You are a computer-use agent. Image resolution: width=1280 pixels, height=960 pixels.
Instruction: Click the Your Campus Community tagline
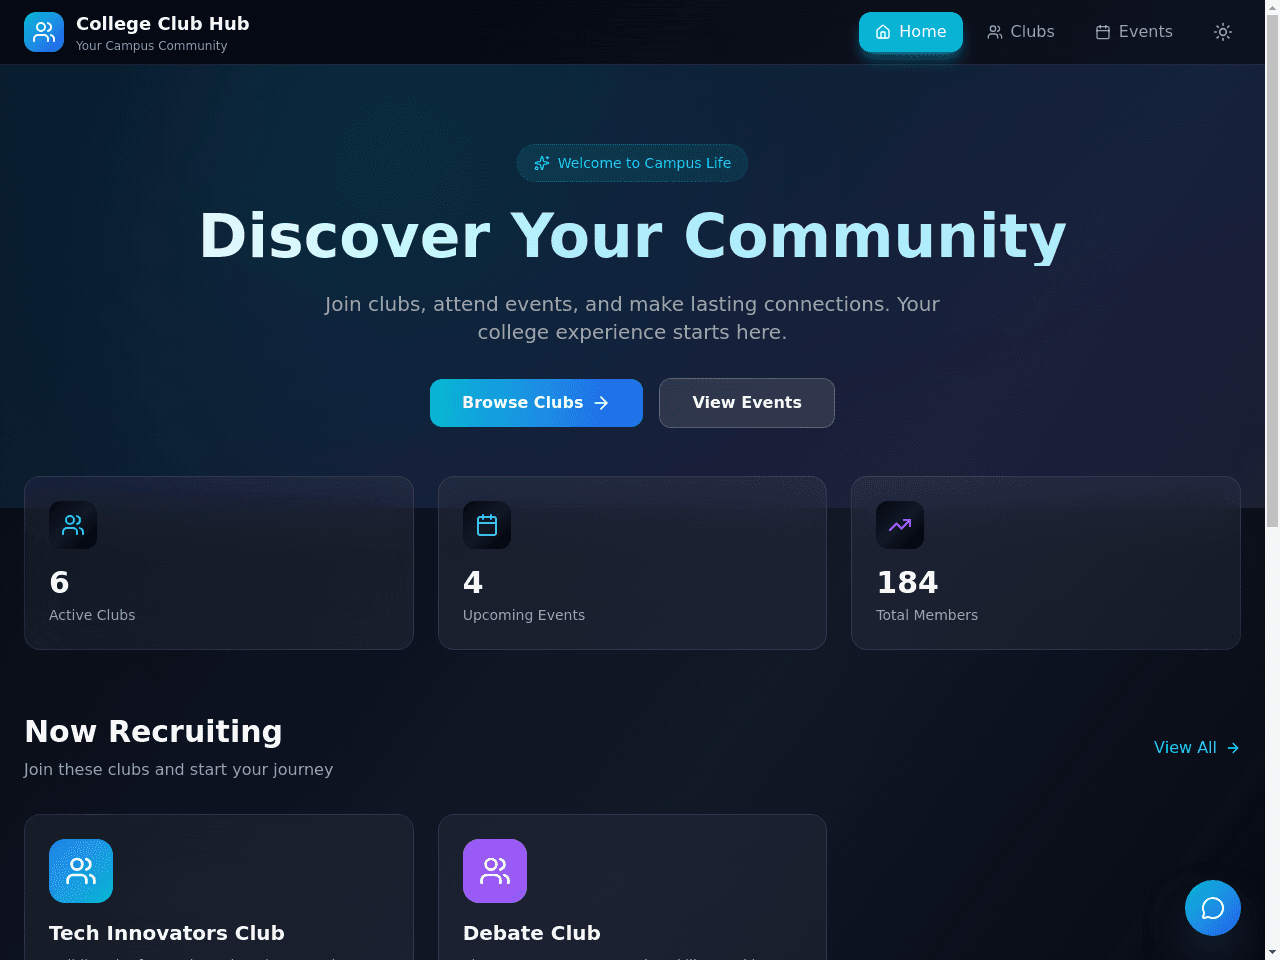pyautogui.click(x=152, y=46)
